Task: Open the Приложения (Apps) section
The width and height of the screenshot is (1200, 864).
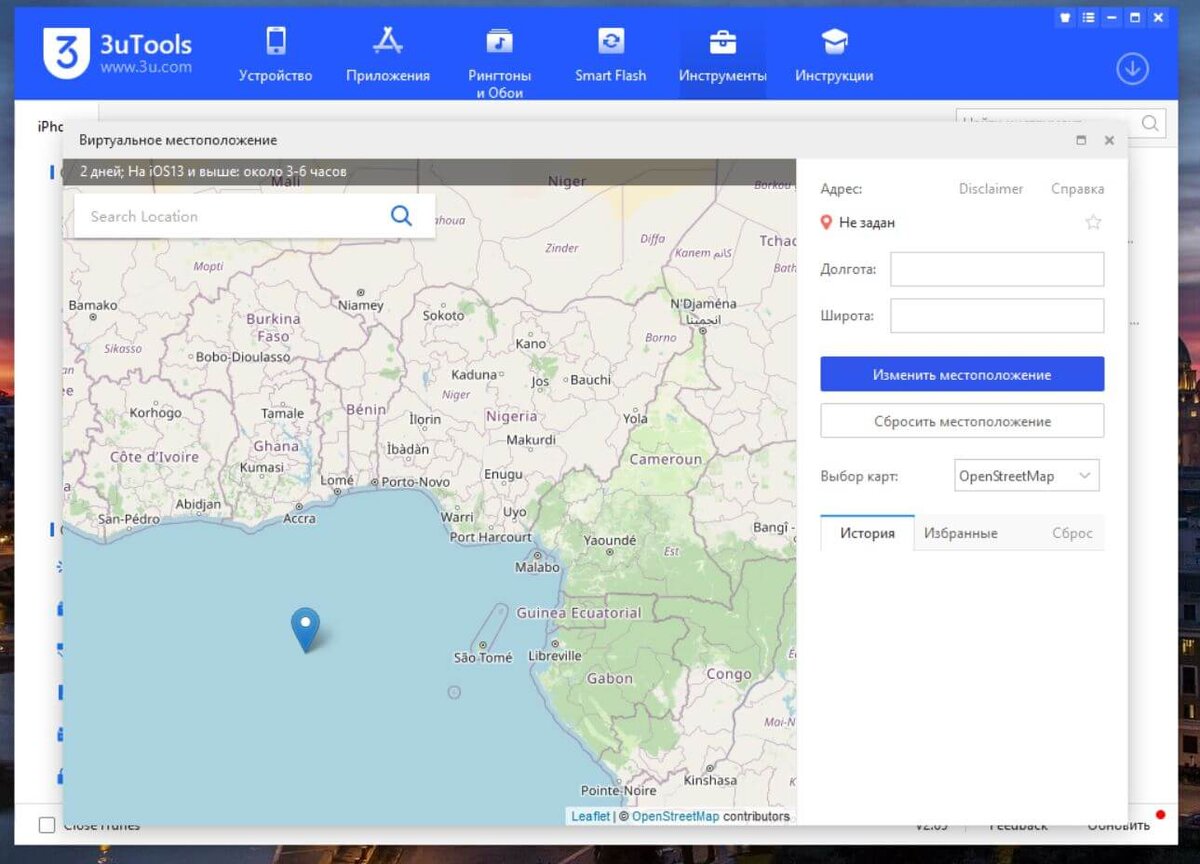Action: click(387, 55)
